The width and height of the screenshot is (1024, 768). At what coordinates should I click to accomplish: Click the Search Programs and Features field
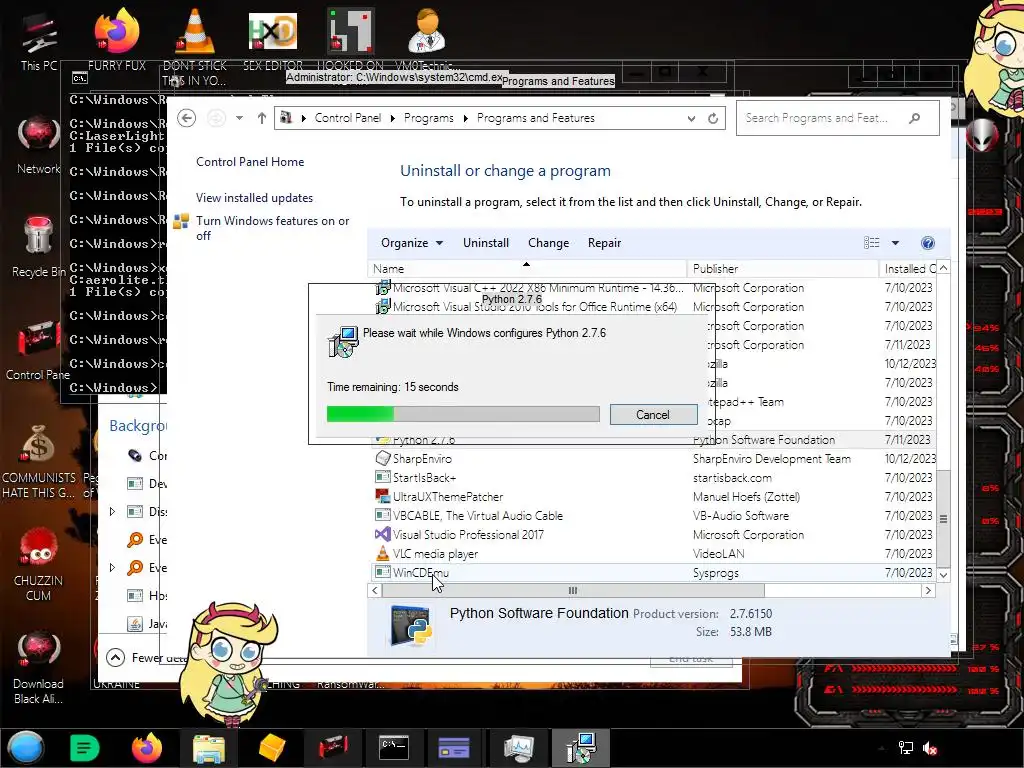pos(837,118)
